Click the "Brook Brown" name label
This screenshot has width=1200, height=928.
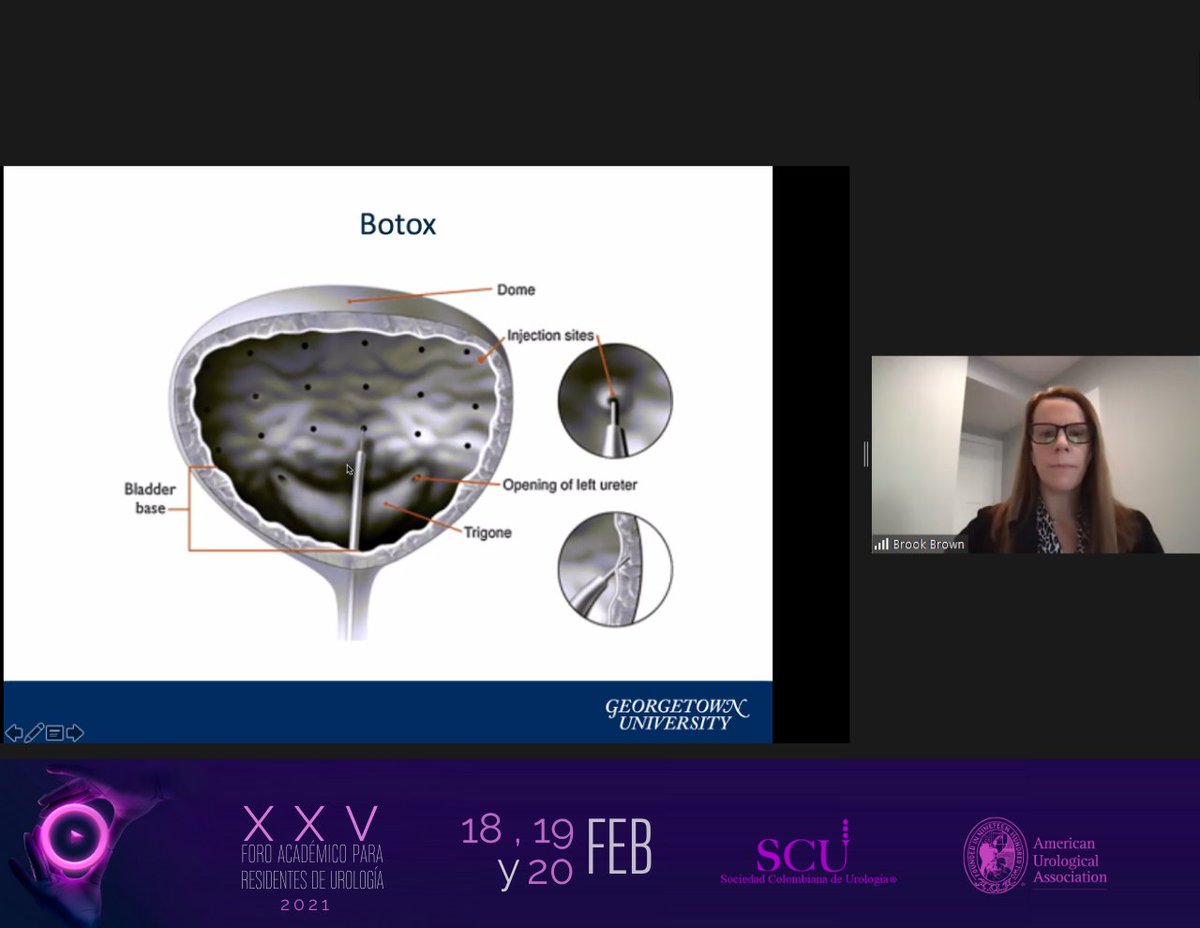click(x=928, y=545)
